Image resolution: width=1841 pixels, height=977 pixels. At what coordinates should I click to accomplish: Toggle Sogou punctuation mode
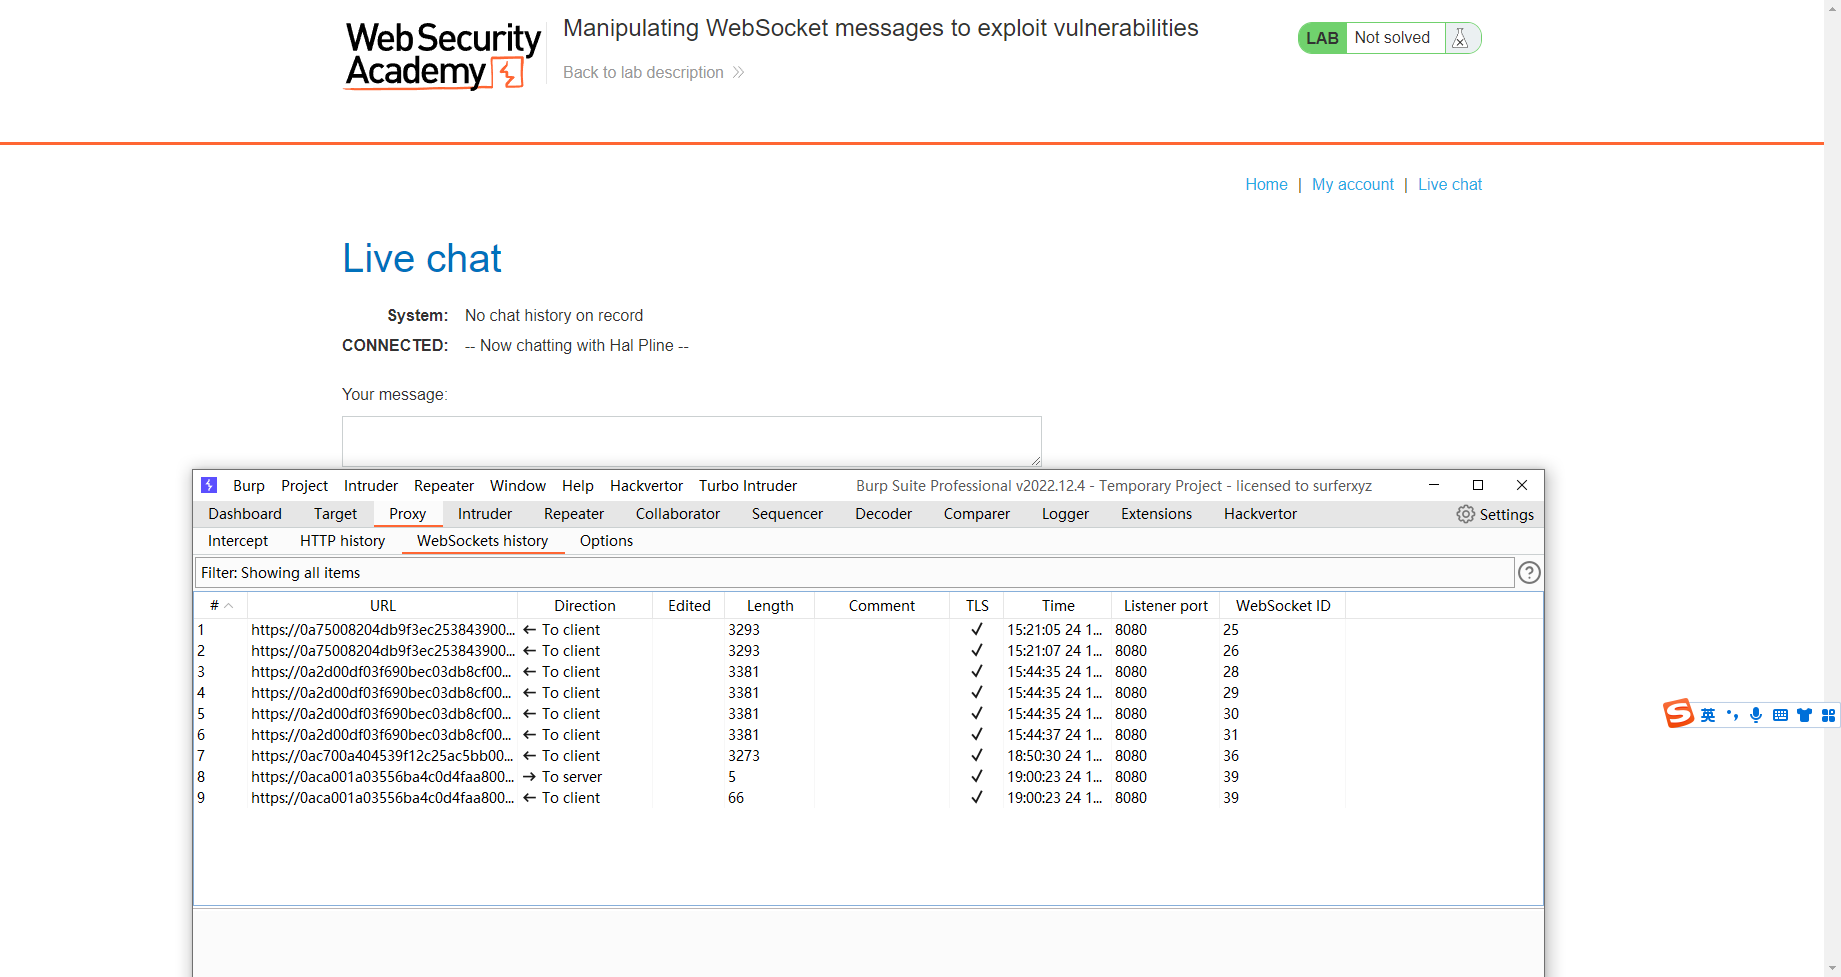pos(1733,715)
